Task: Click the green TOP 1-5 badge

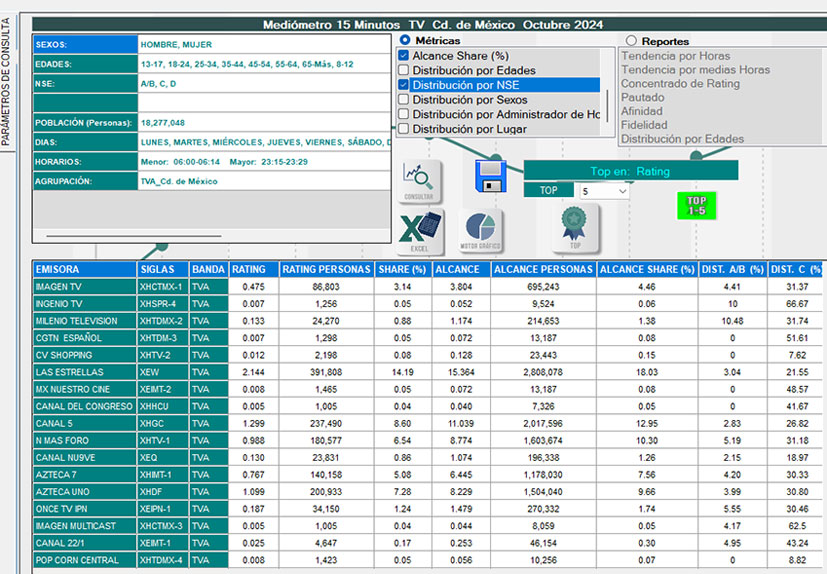Action: tap(696, 206)
